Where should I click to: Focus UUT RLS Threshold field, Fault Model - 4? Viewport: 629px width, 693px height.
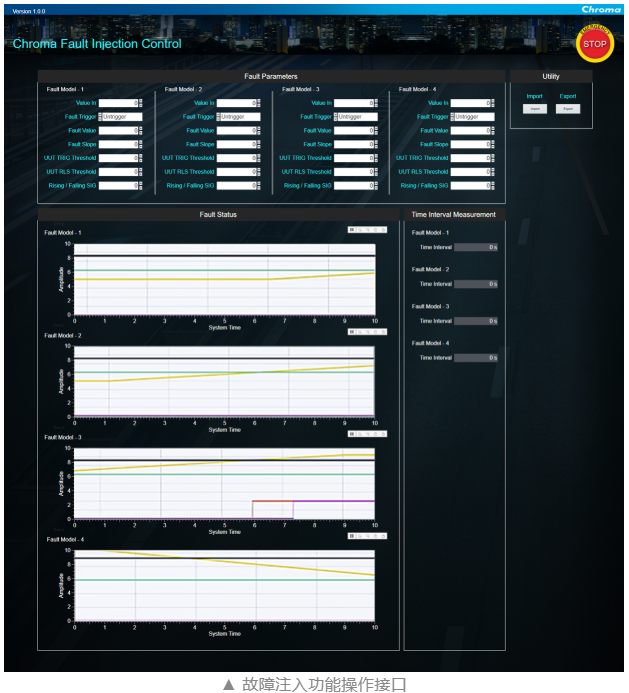point(470,172)
